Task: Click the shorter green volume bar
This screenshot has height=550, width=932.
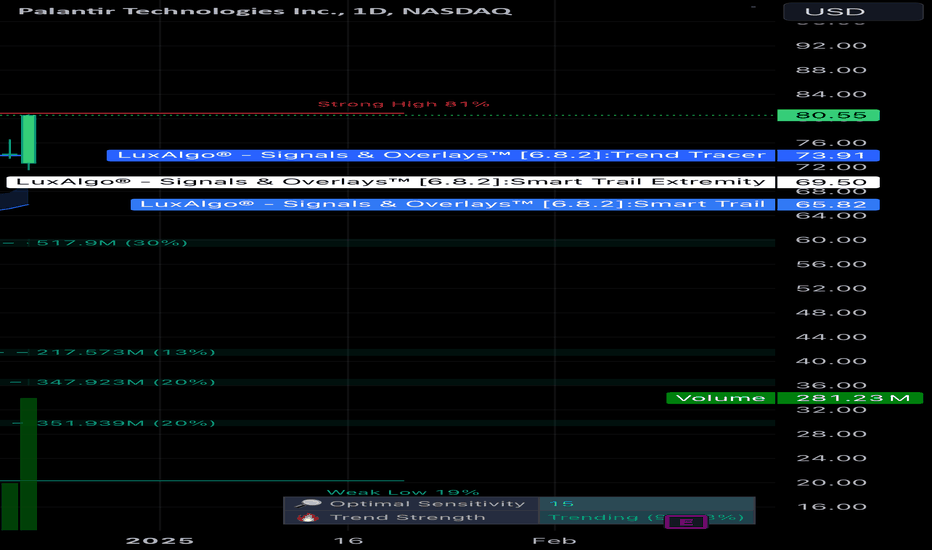Action: tap(10, 506)
